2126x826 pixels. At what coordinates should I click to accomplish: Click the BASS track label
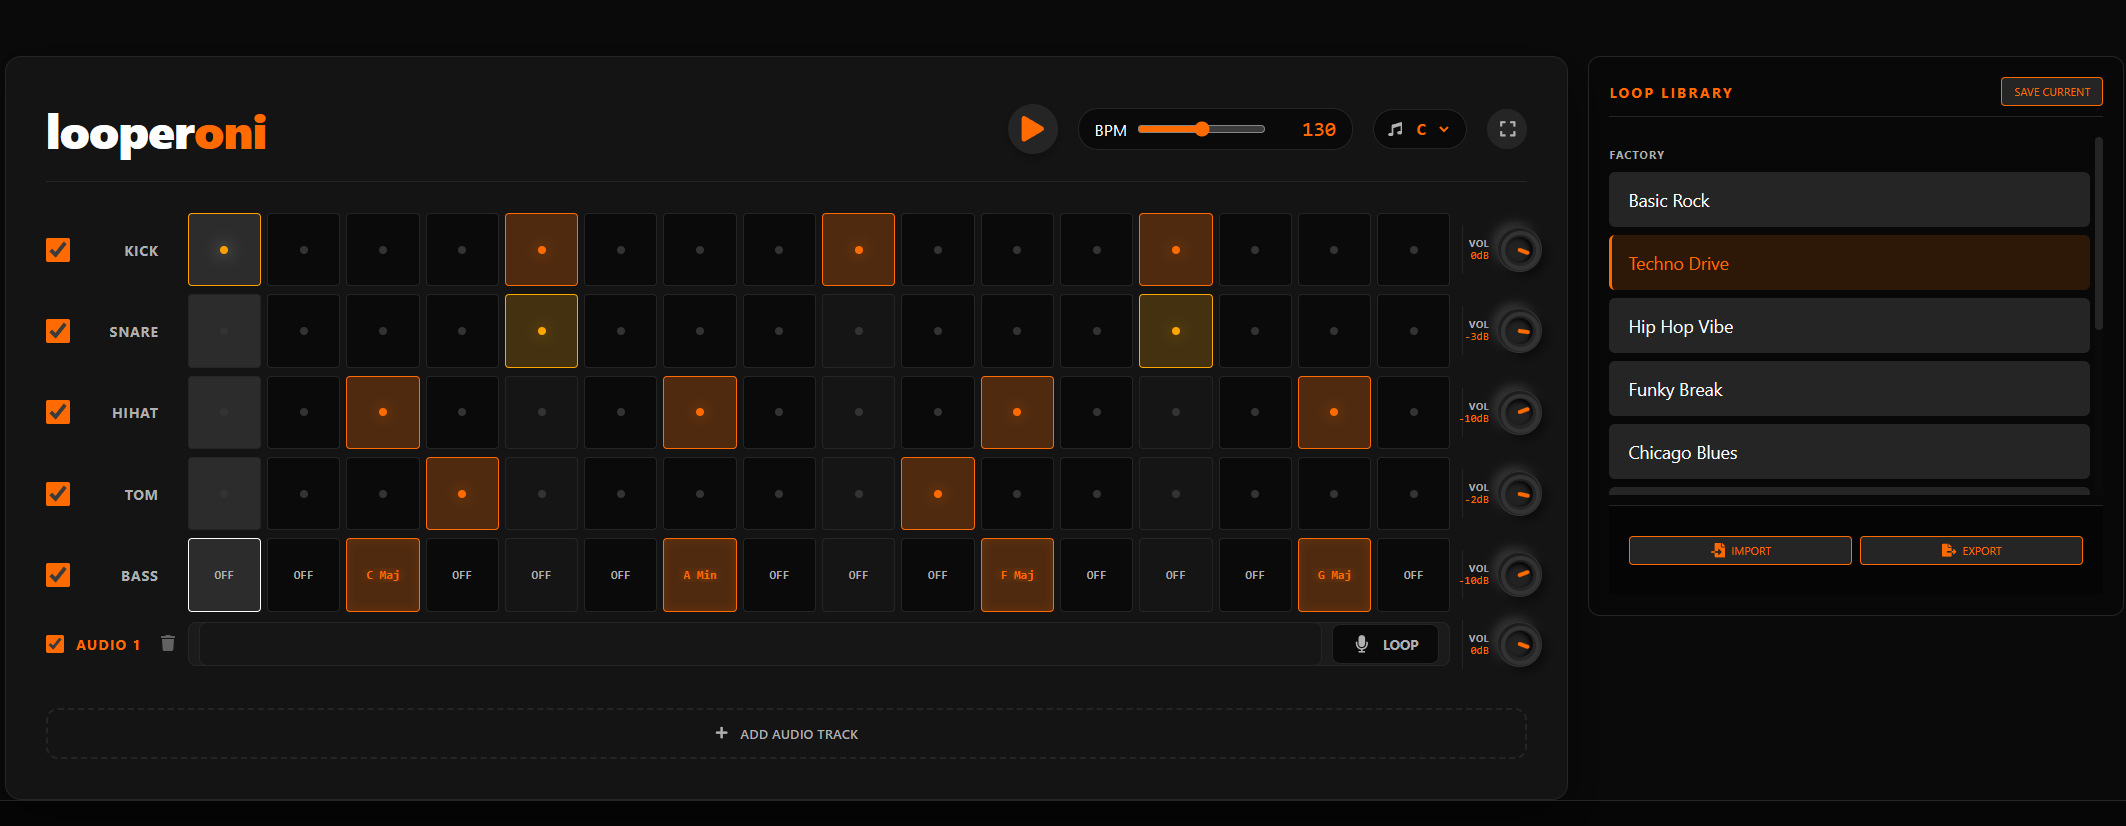tap(140, 576)
